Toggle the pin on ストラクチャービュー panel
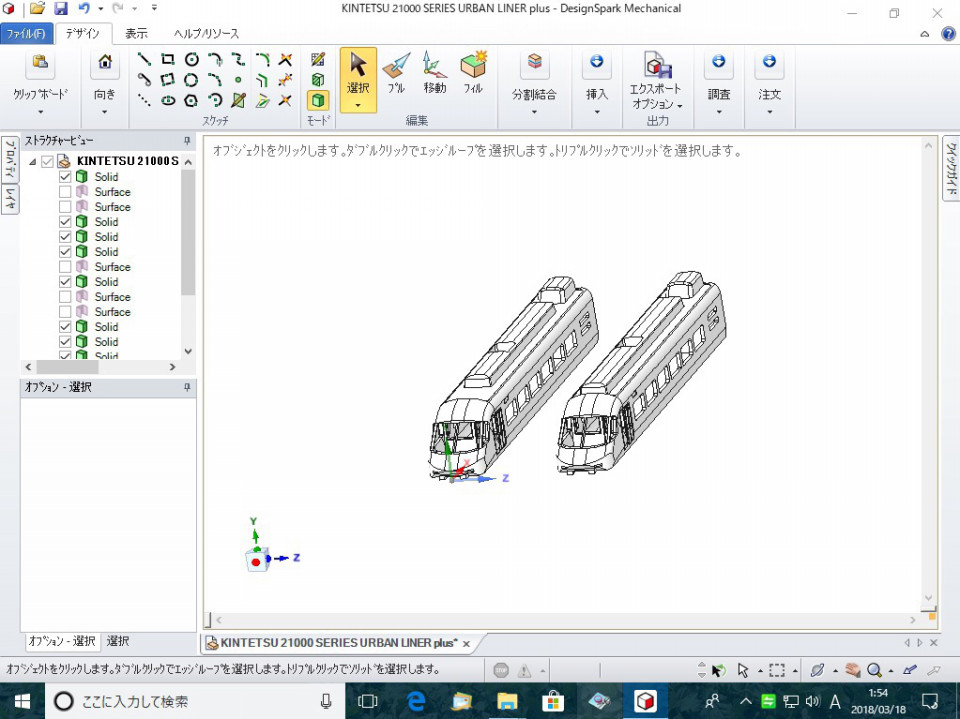This screenshot has height=719, width=960. (x=187, y=141)
